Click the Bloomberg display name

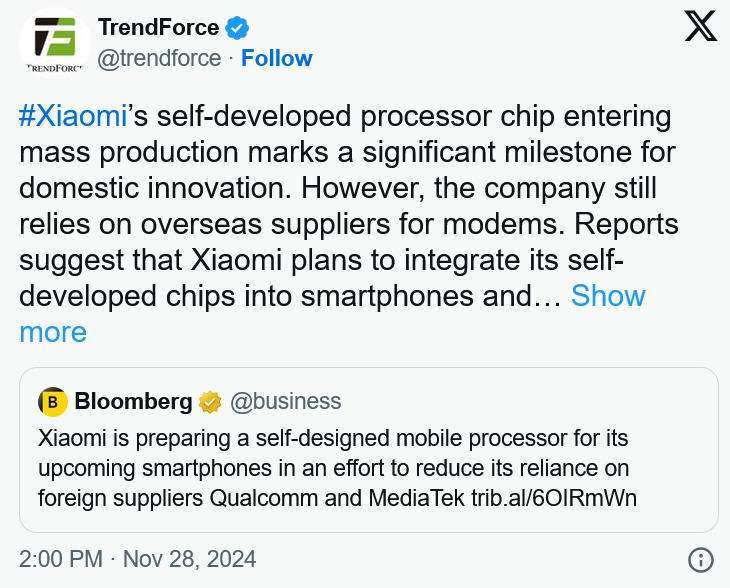pos(133,402)
